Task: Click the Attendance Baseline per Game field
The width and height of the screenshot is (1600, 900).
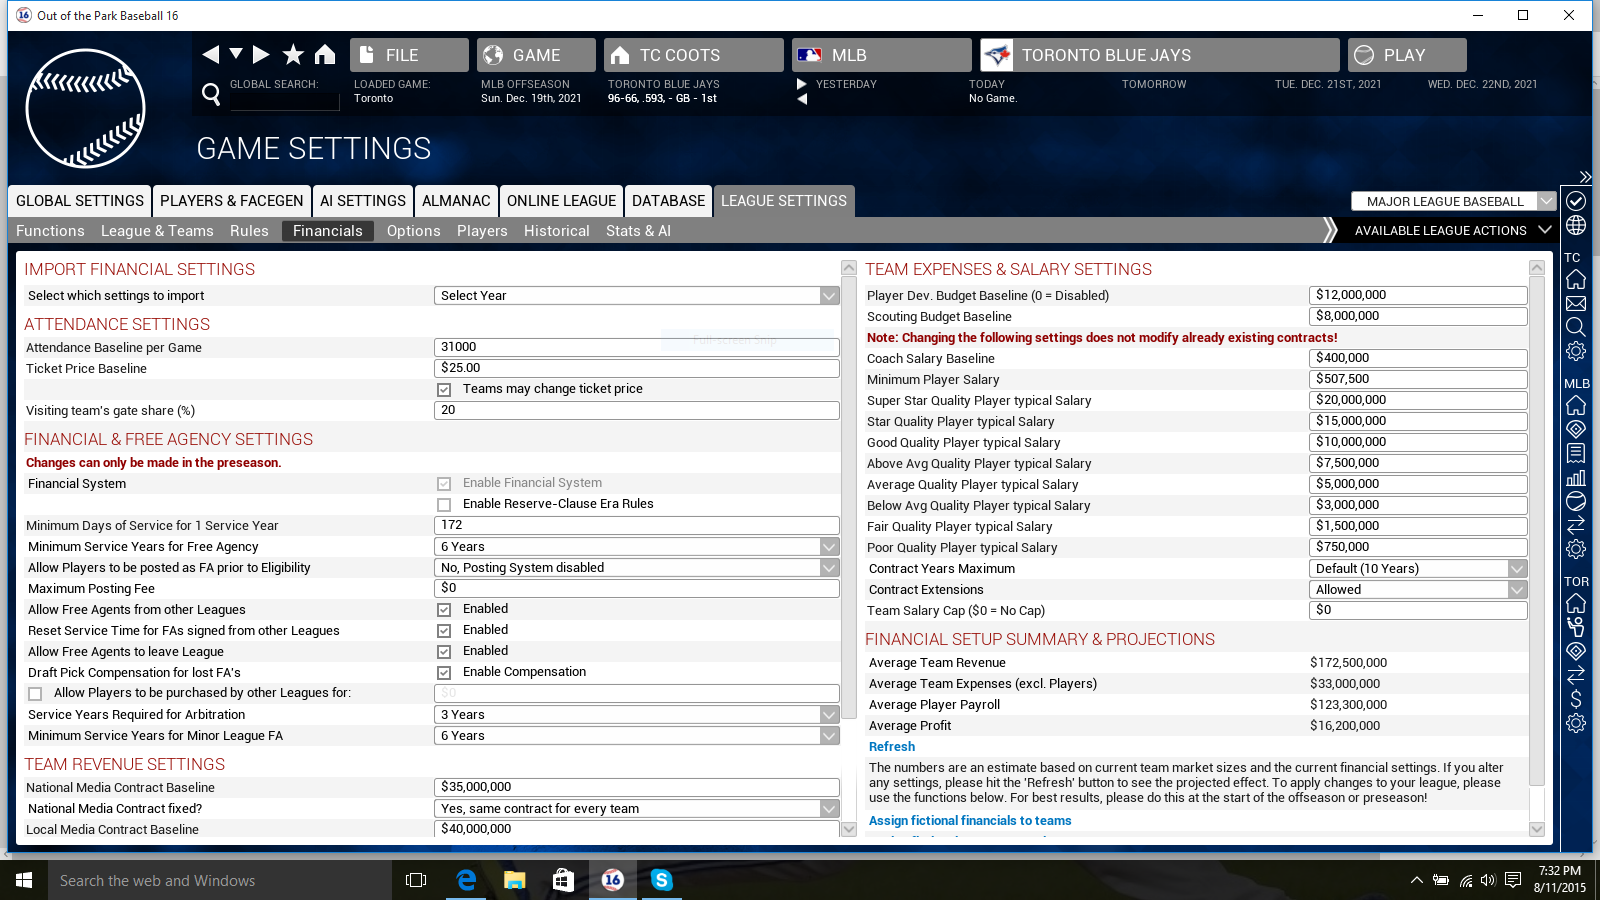Action: pos(636,347)
